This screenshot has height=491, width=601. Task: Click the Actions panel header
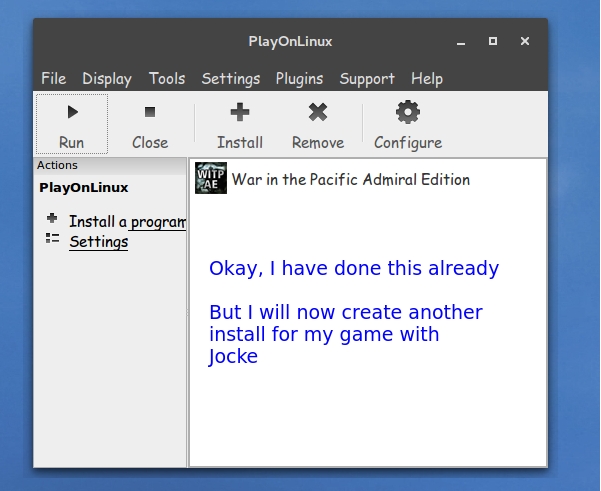point(110,165)
